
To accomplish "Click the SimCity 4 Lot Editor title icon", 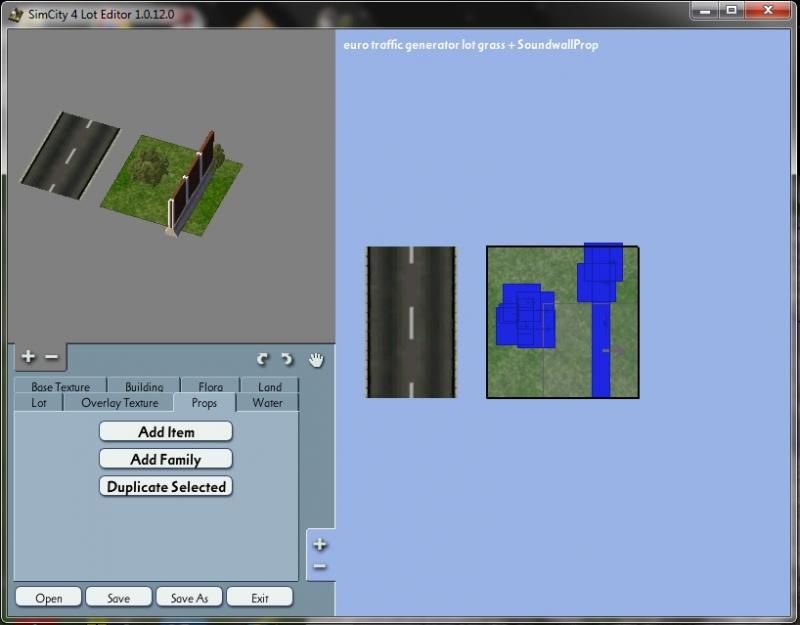I will pyautogui.click(x=16, y=14).
